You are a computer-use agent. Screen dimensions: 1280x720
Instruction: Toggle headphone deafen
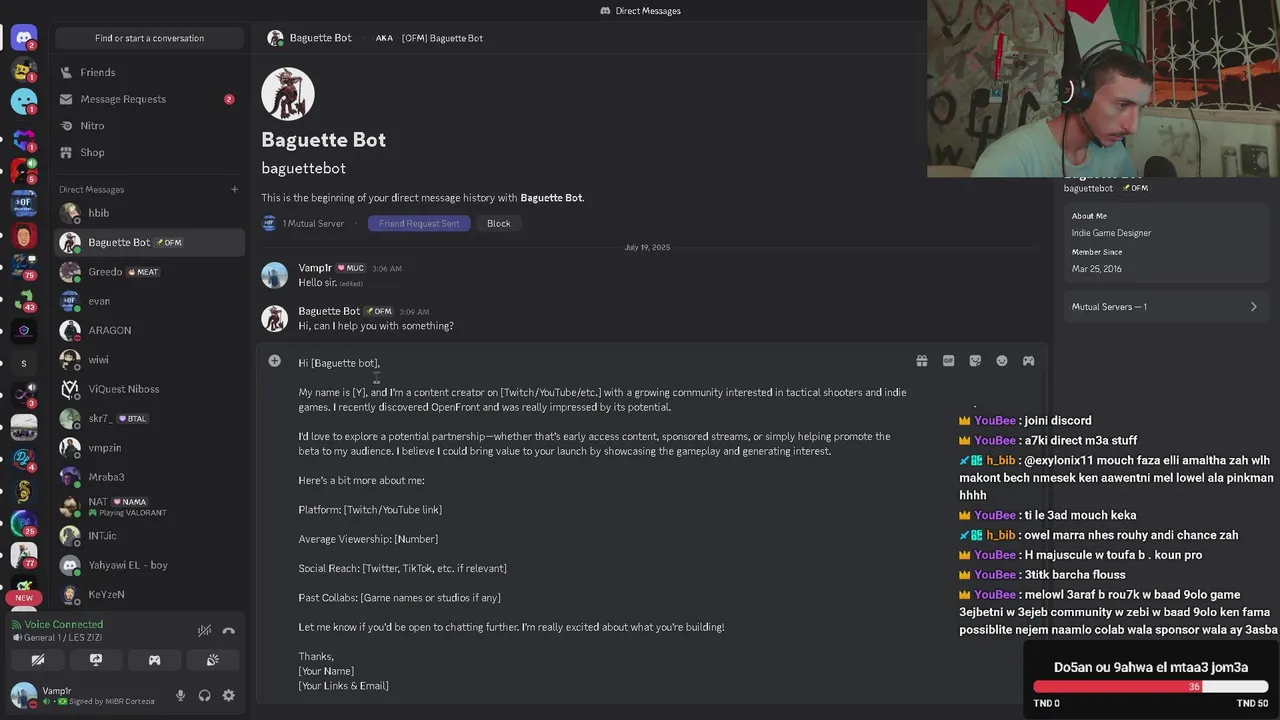(x=204, y=696)
